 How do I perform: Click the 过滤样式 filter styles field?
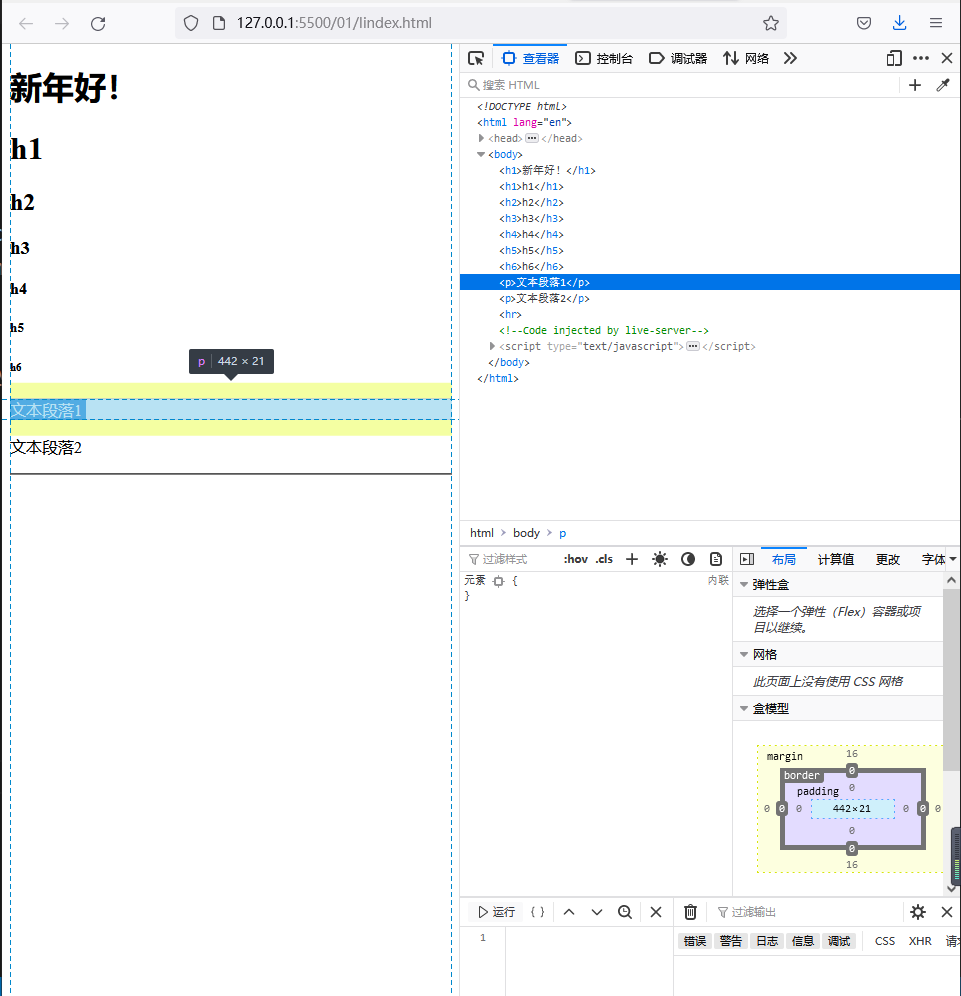coord(510,559)
